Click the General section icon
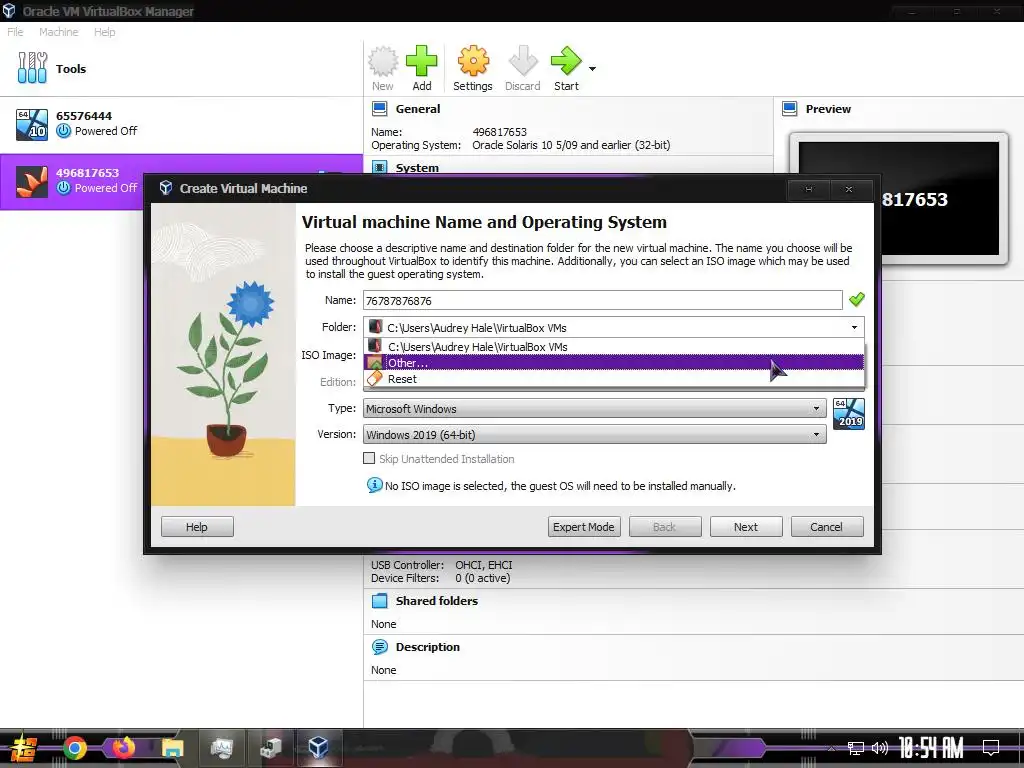The width and height of the screenshot is (1024, 768). [379, 109]
